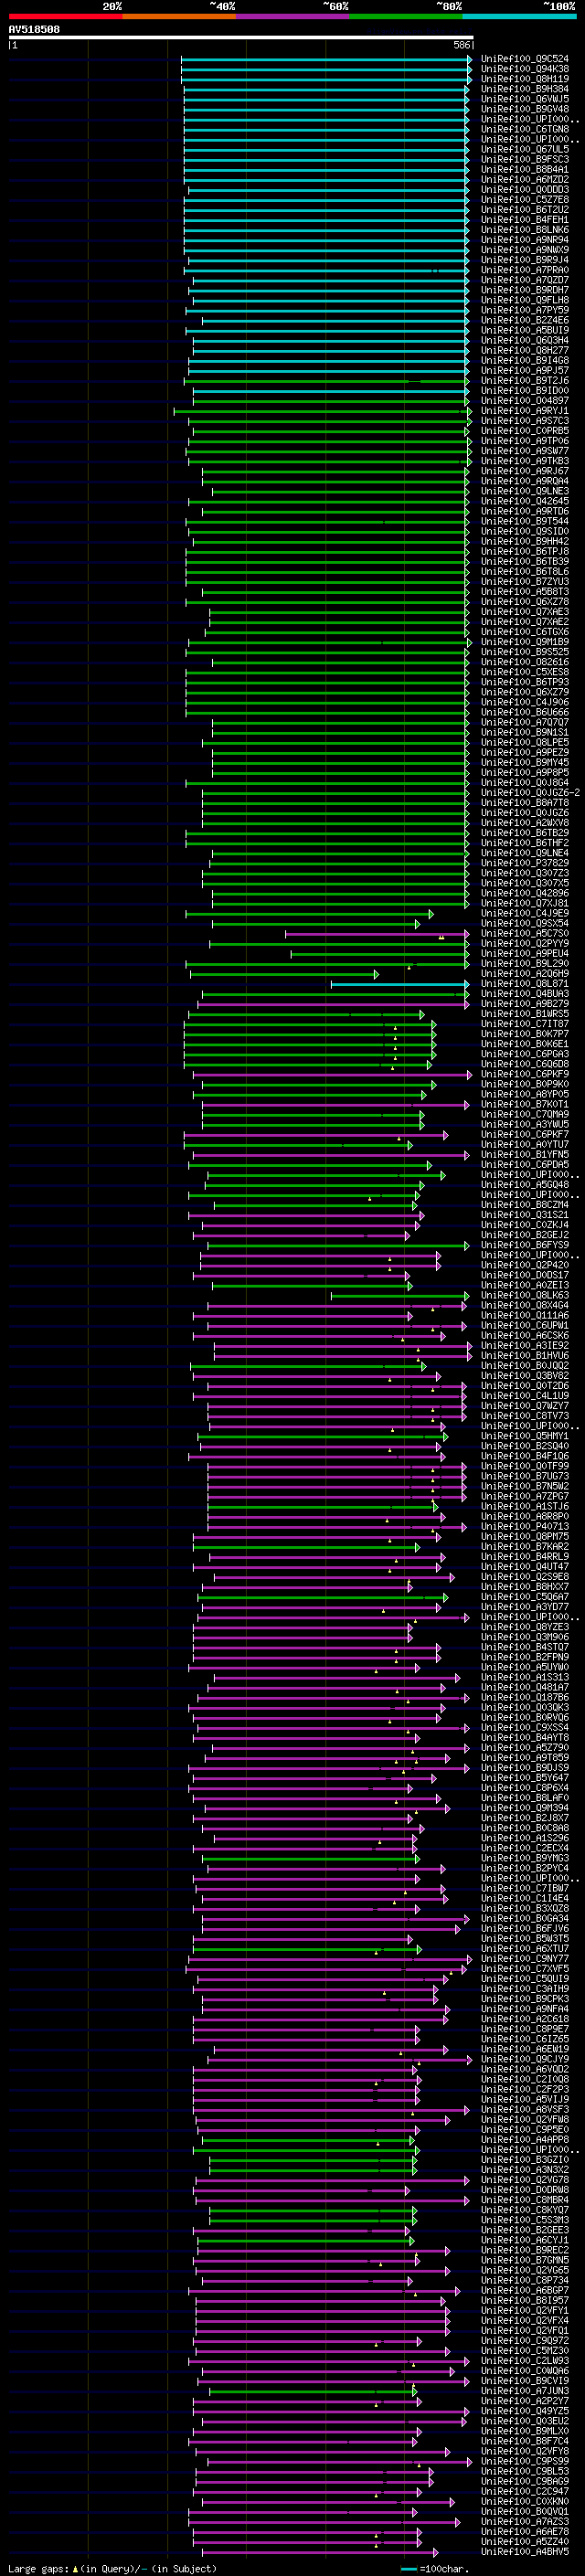Select hit label UniRef100_B4FEM1
The image size is (585, 2576).
coord(525,220)
